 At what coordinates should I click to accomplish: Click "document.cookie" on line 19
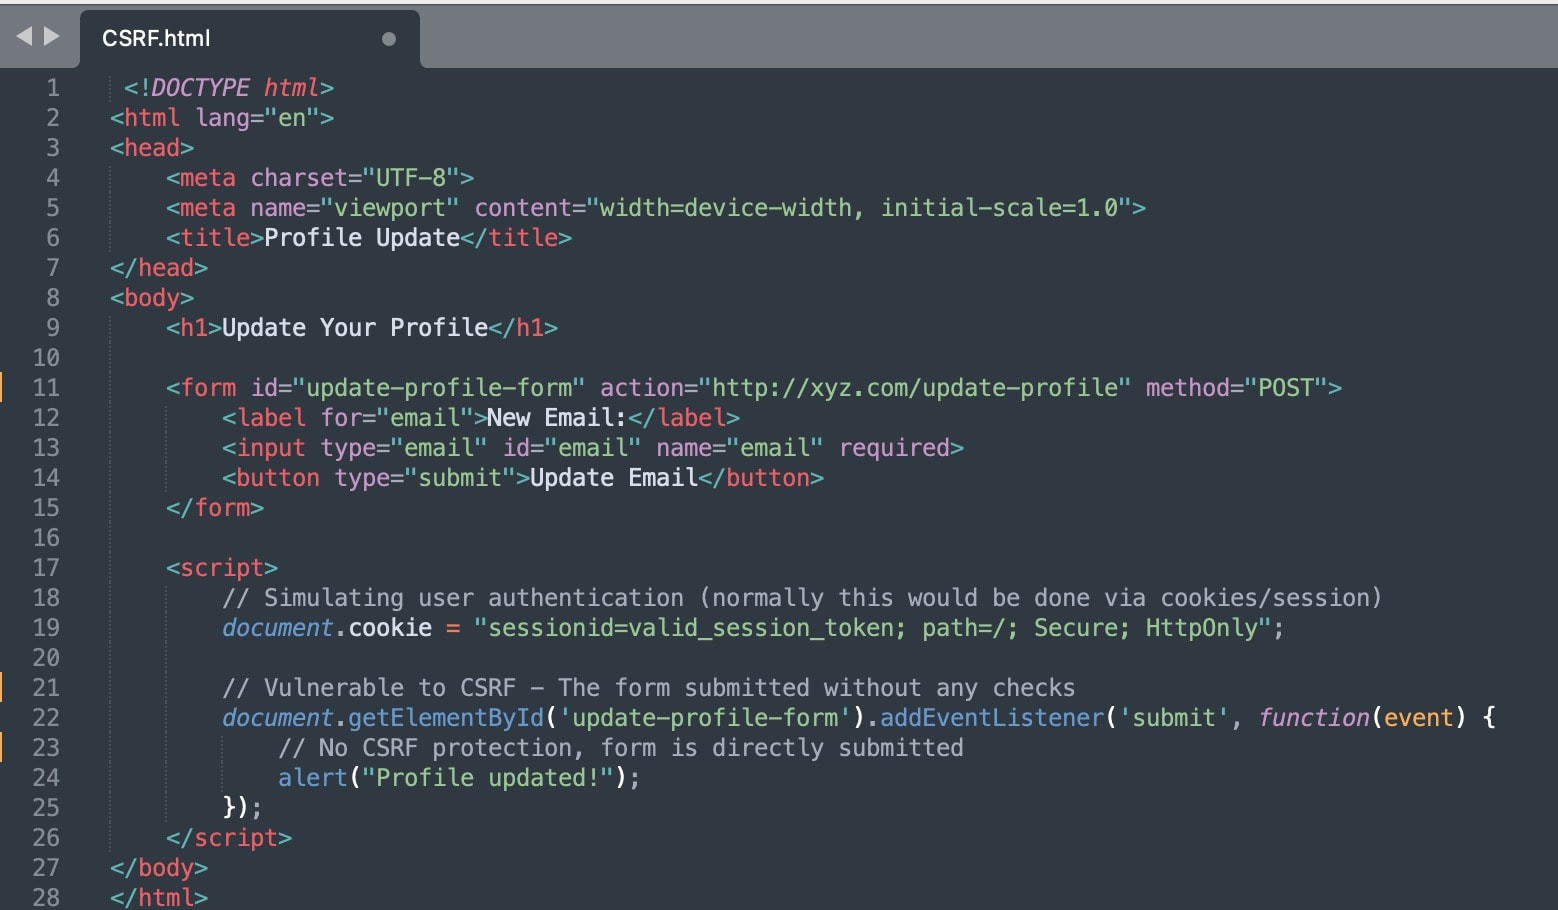click(x=327, y=628)
